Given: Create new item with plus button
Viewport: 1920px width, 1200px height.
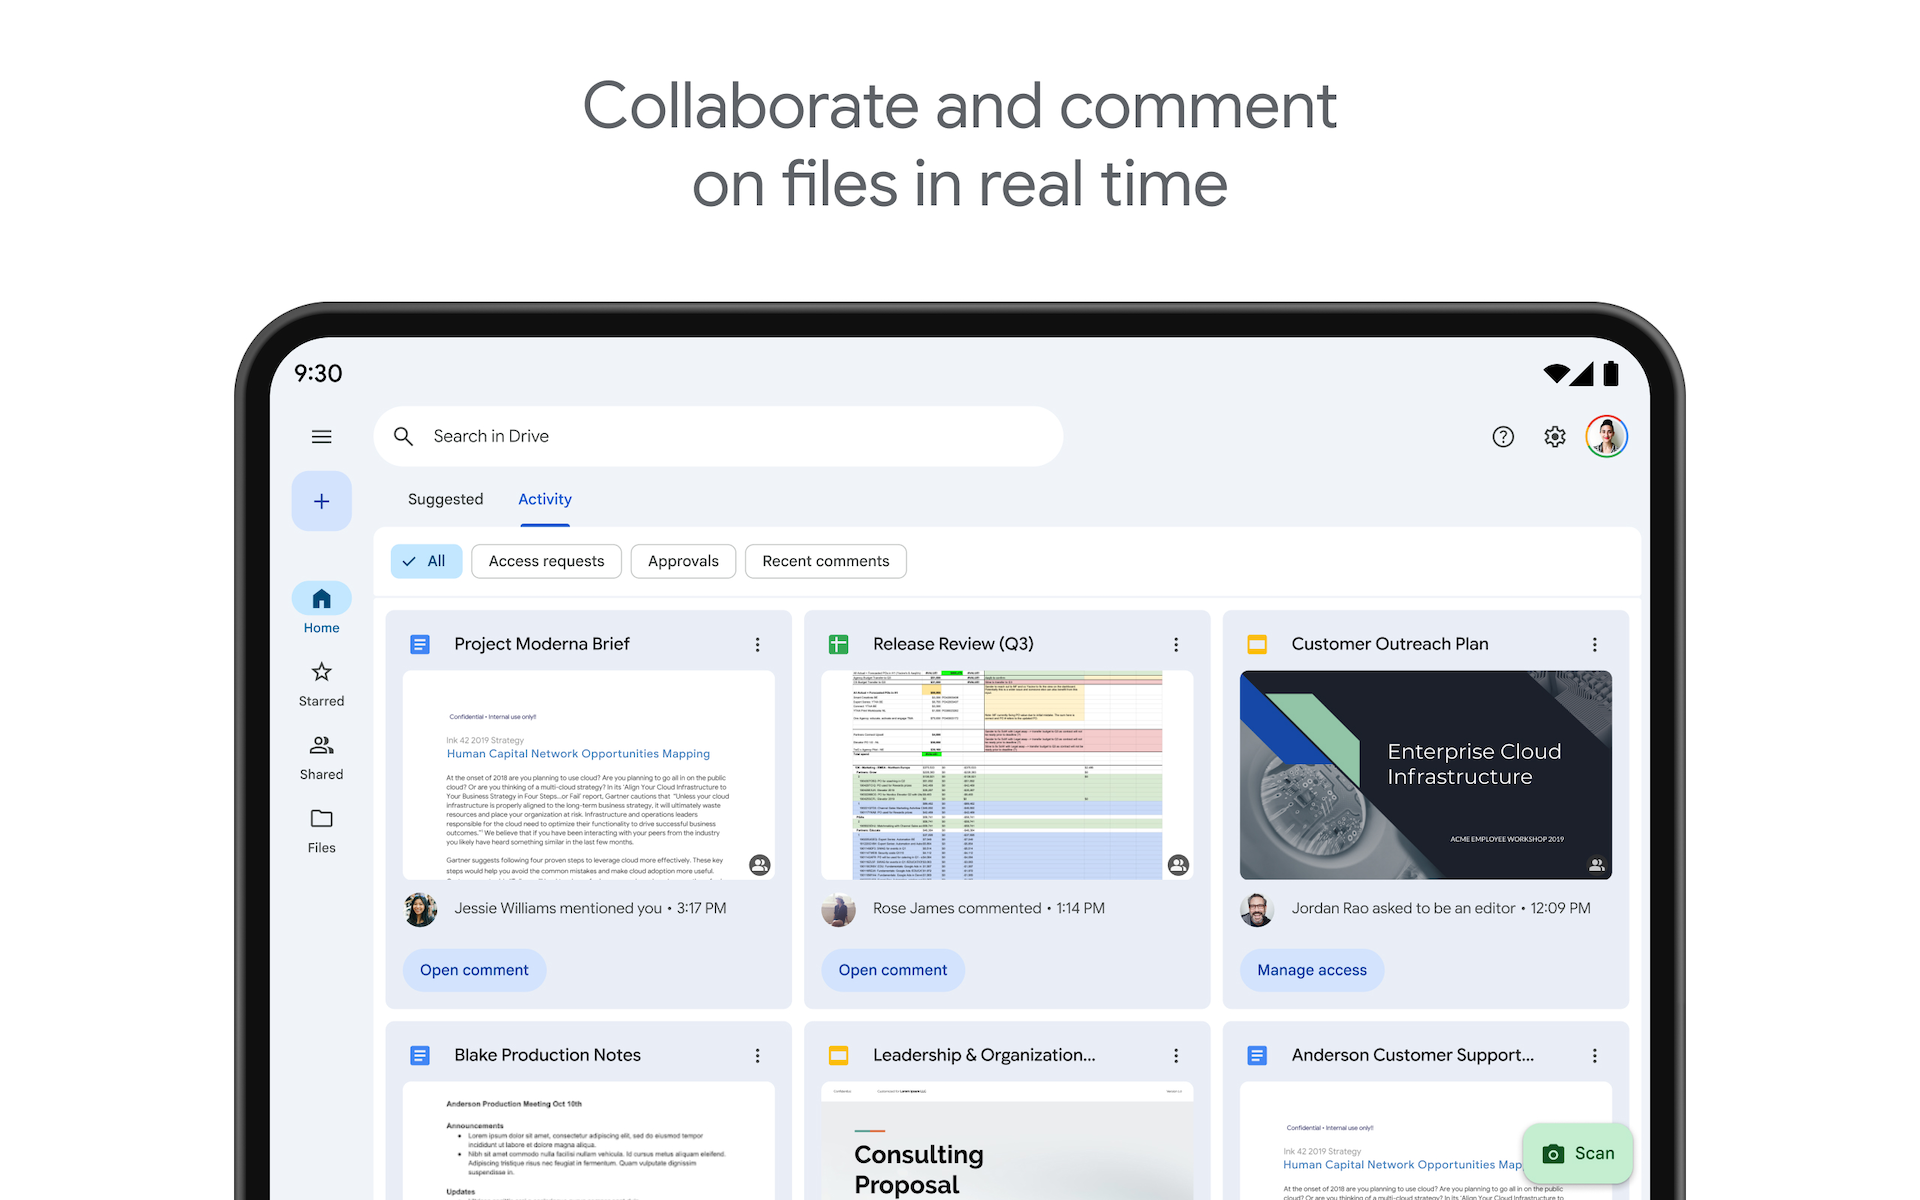Looking at the screenshot, I should point(321,500).
